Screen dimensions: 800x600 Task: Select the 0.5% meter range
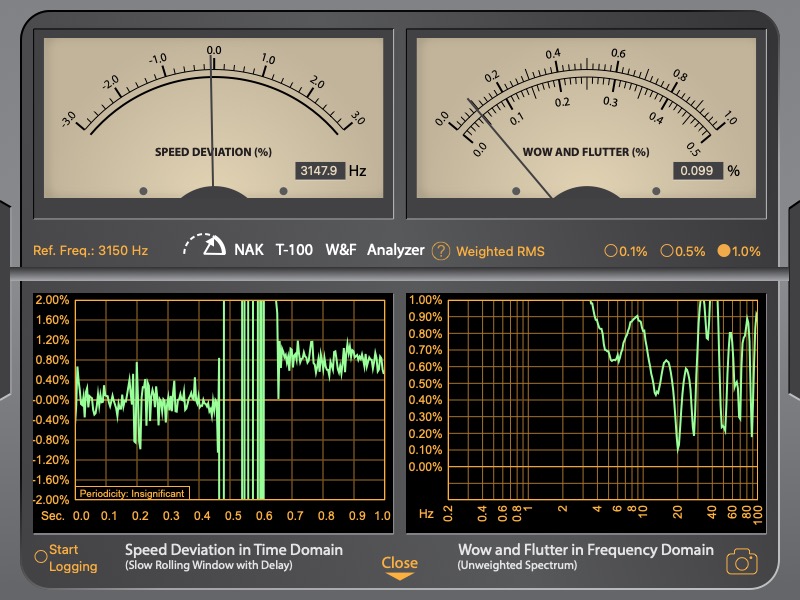(683, 251)
